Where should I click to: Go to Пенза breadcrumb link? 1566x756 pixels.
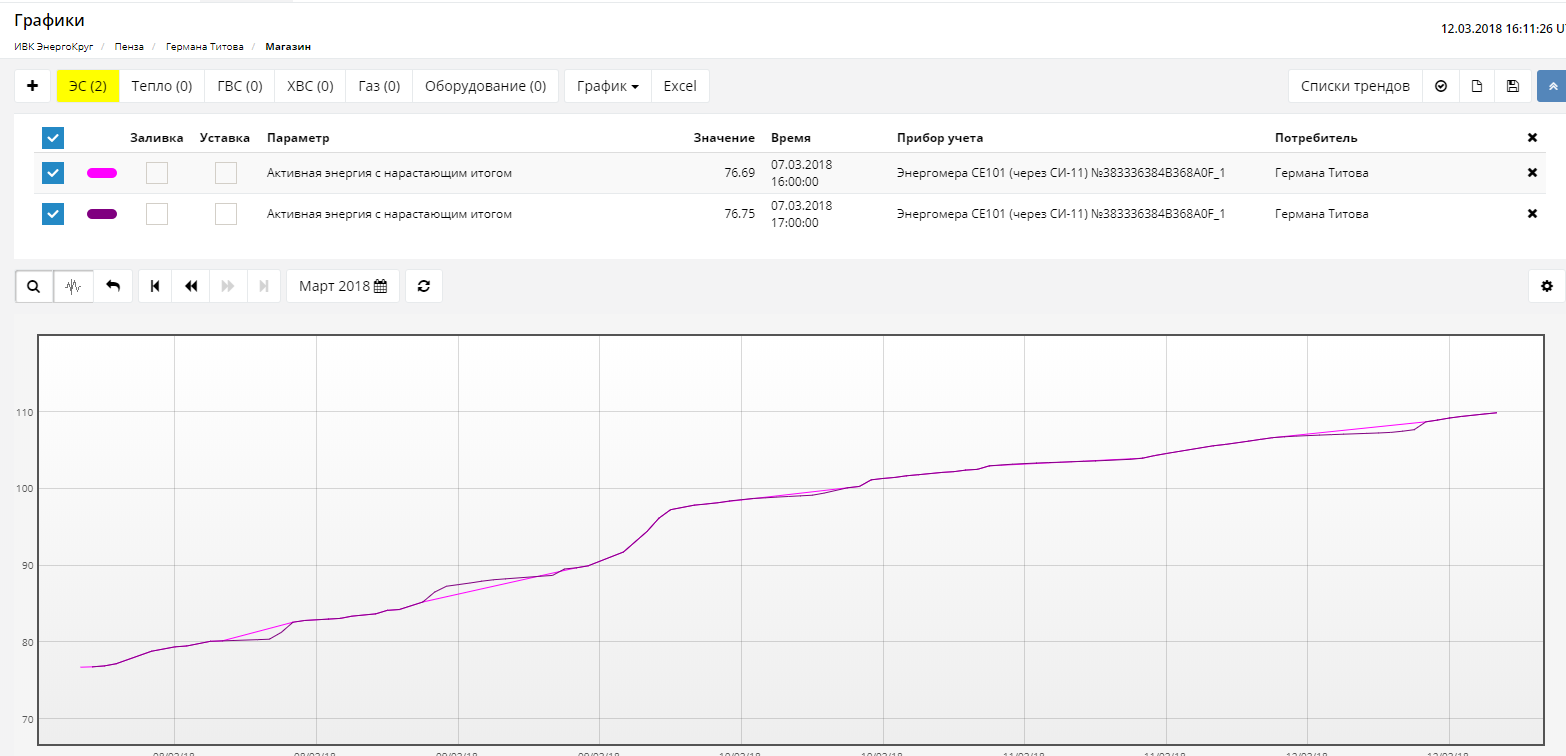129,47
